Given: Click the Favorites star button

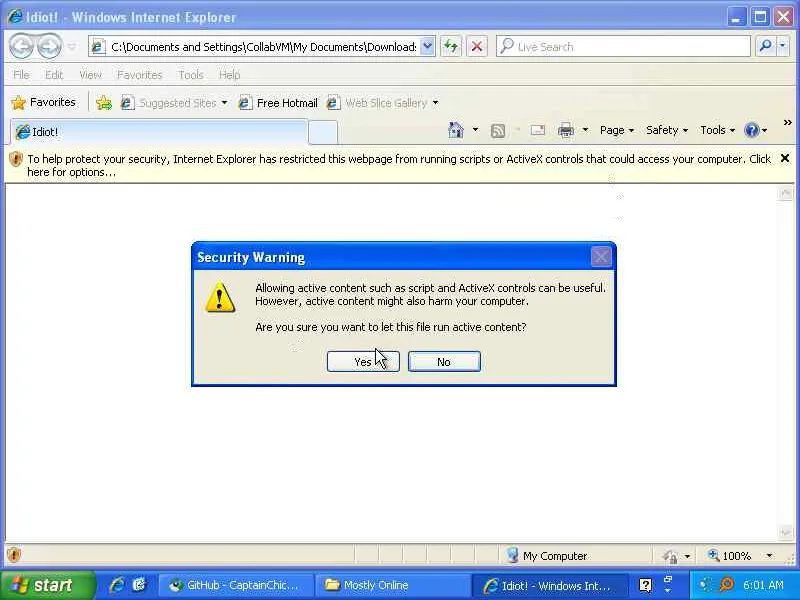Looking at the screenshot, I should pos(44,103).
